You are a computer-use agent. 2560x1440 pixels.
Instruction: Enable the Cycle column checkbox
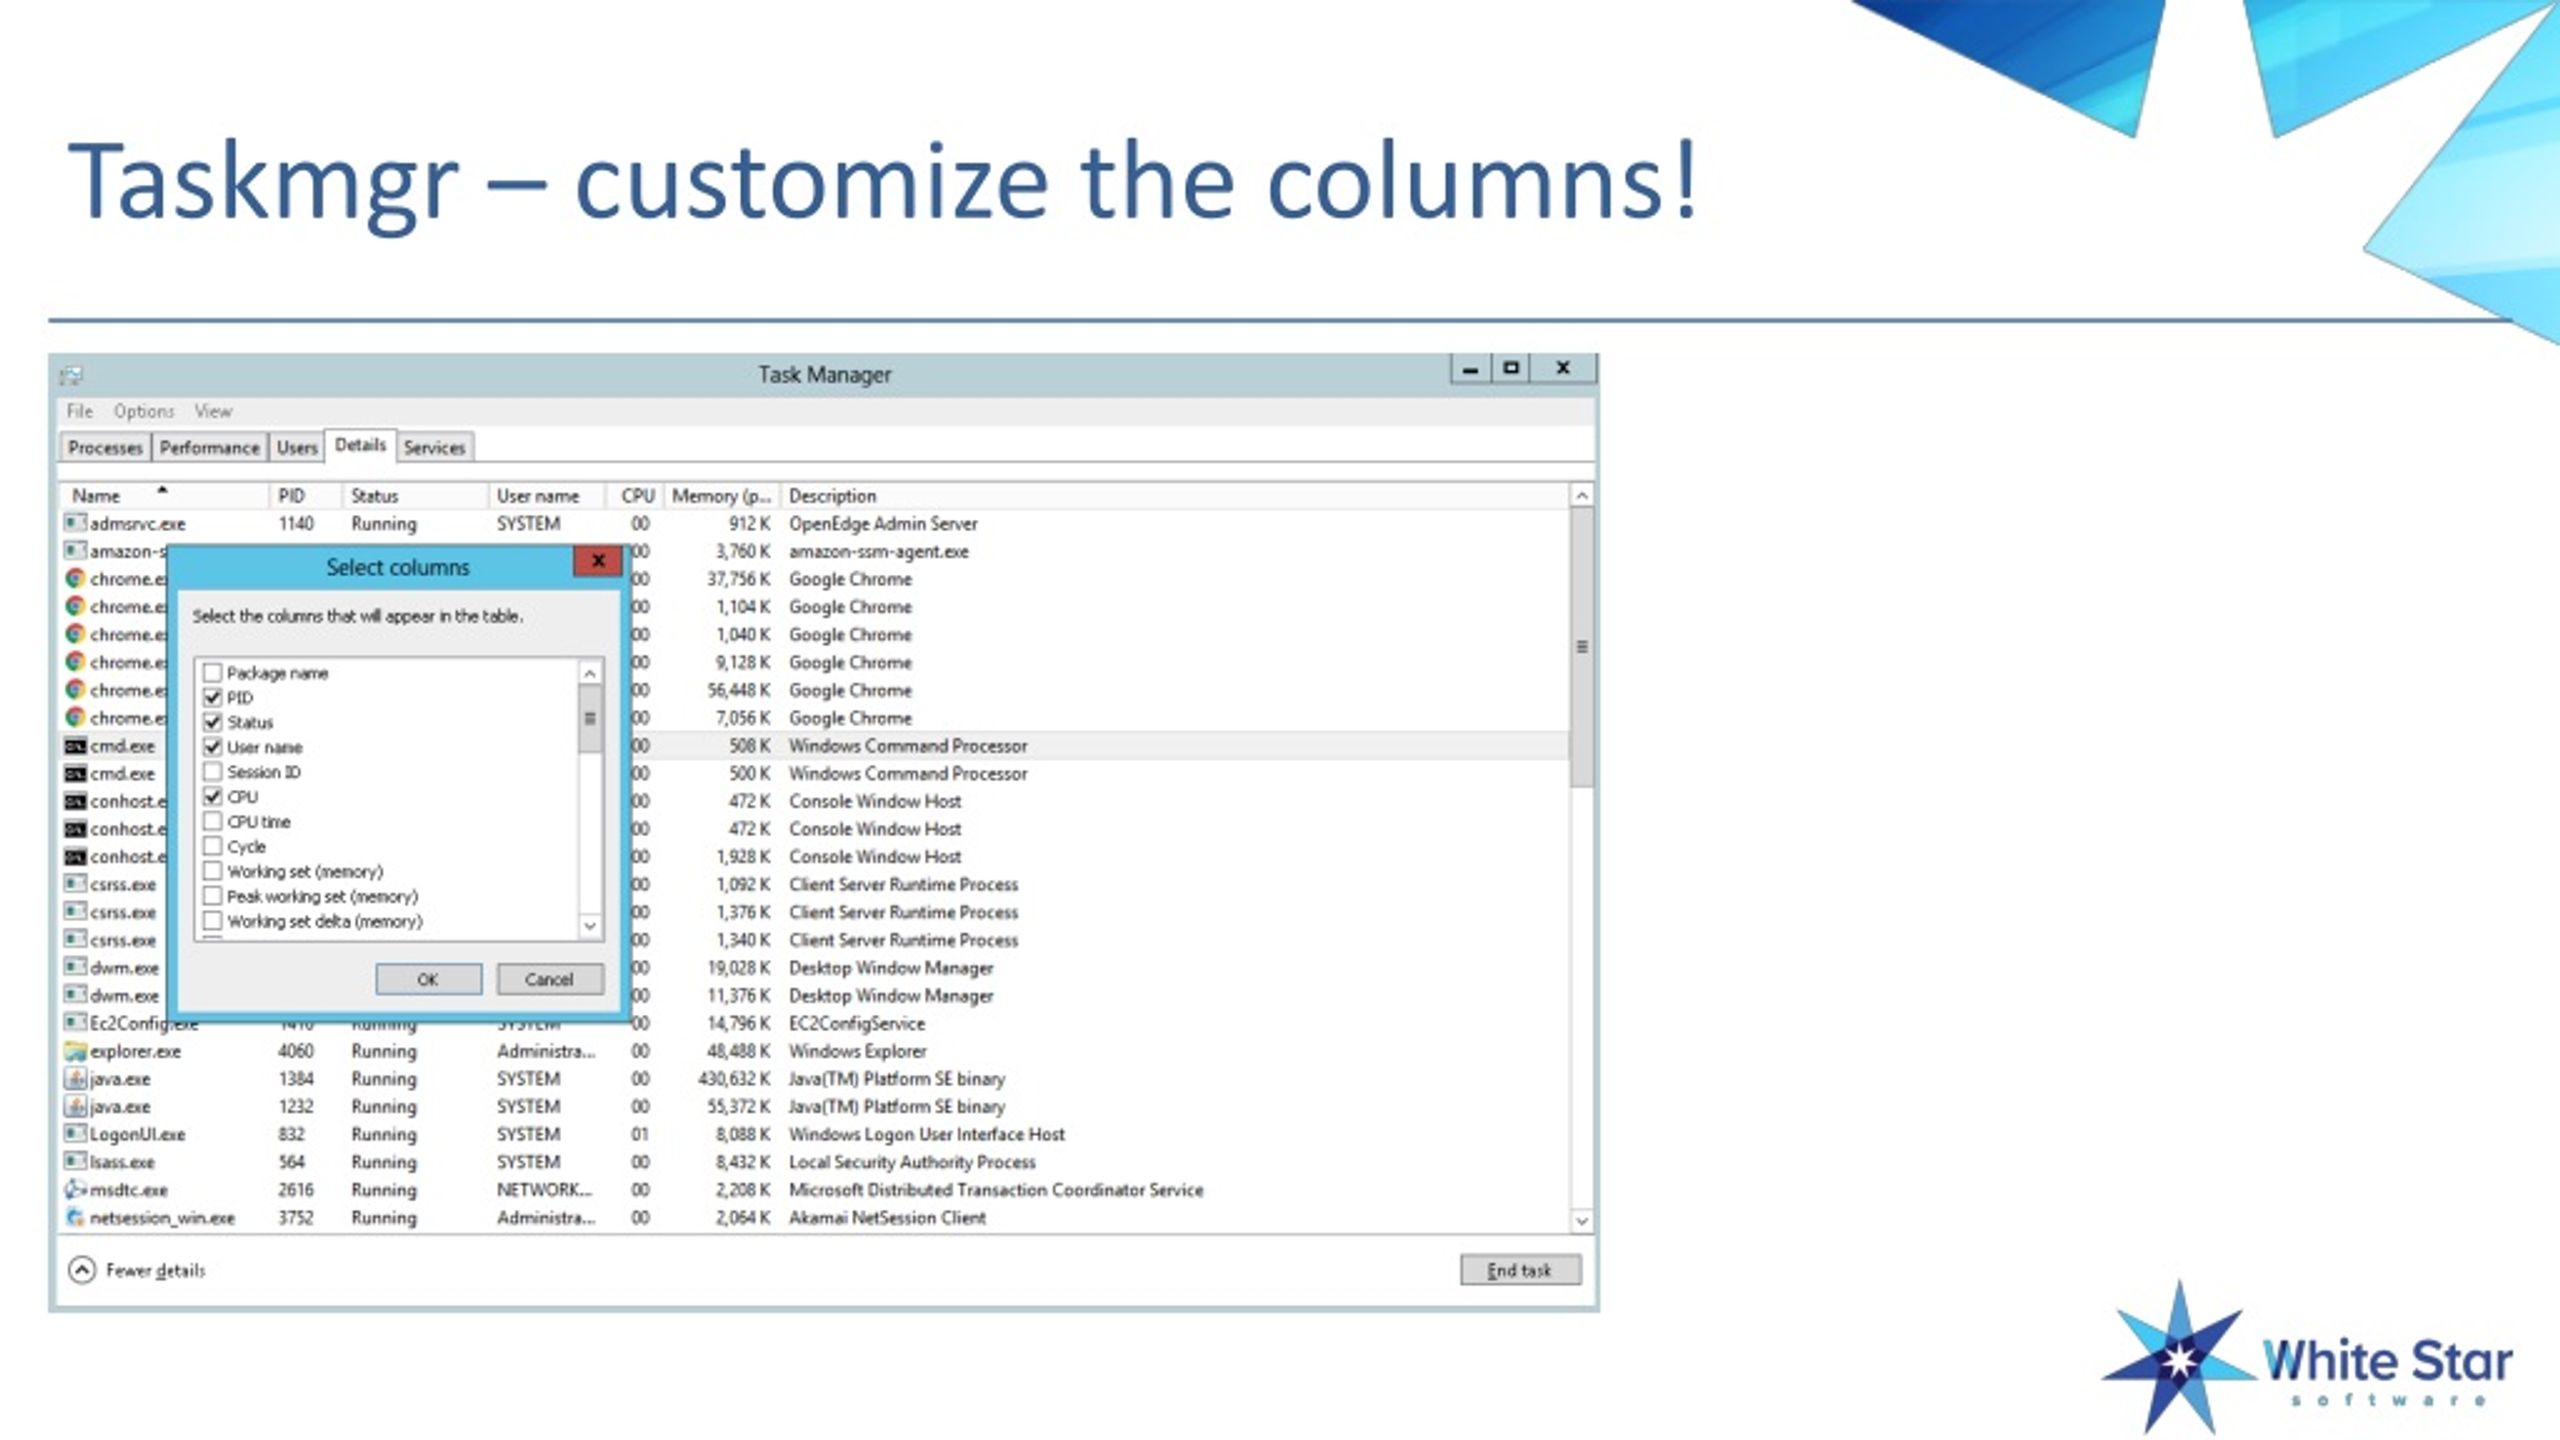click(x=212, y=847)
